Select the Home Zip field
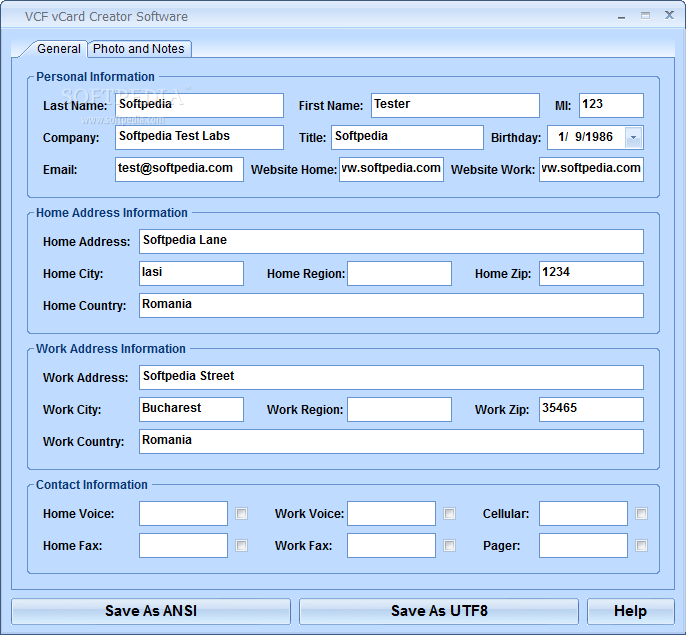The image size is (686, 635). [591, 274]
